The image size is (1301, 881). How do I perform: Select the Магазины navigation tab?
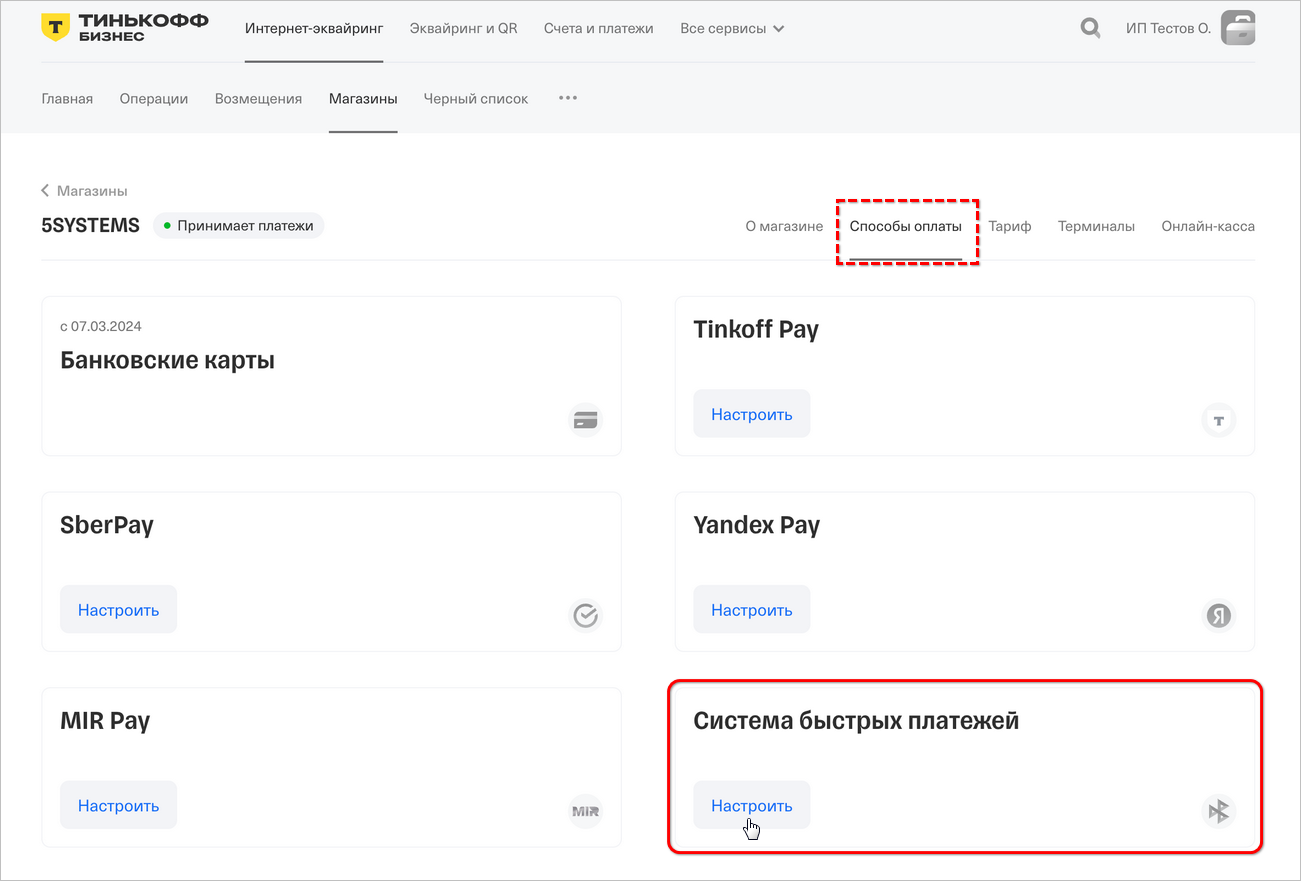pyautogui.click(x=363, y=98)
